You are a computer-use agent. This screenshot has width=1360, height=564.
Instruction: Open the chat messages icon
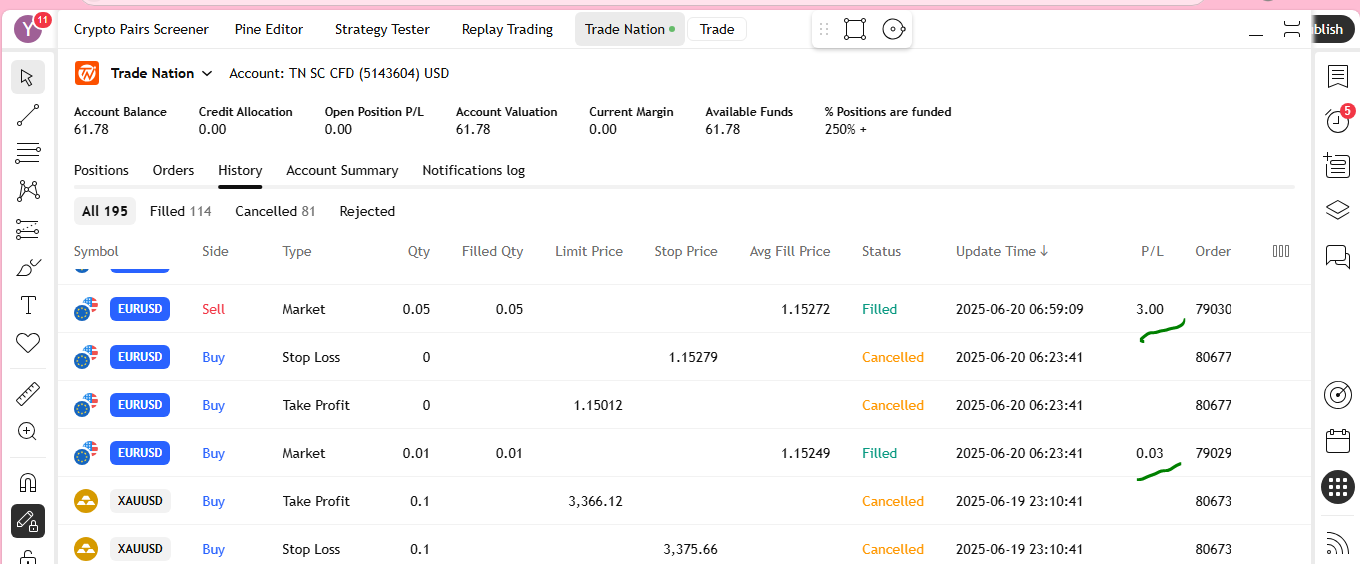(1337, 256)
